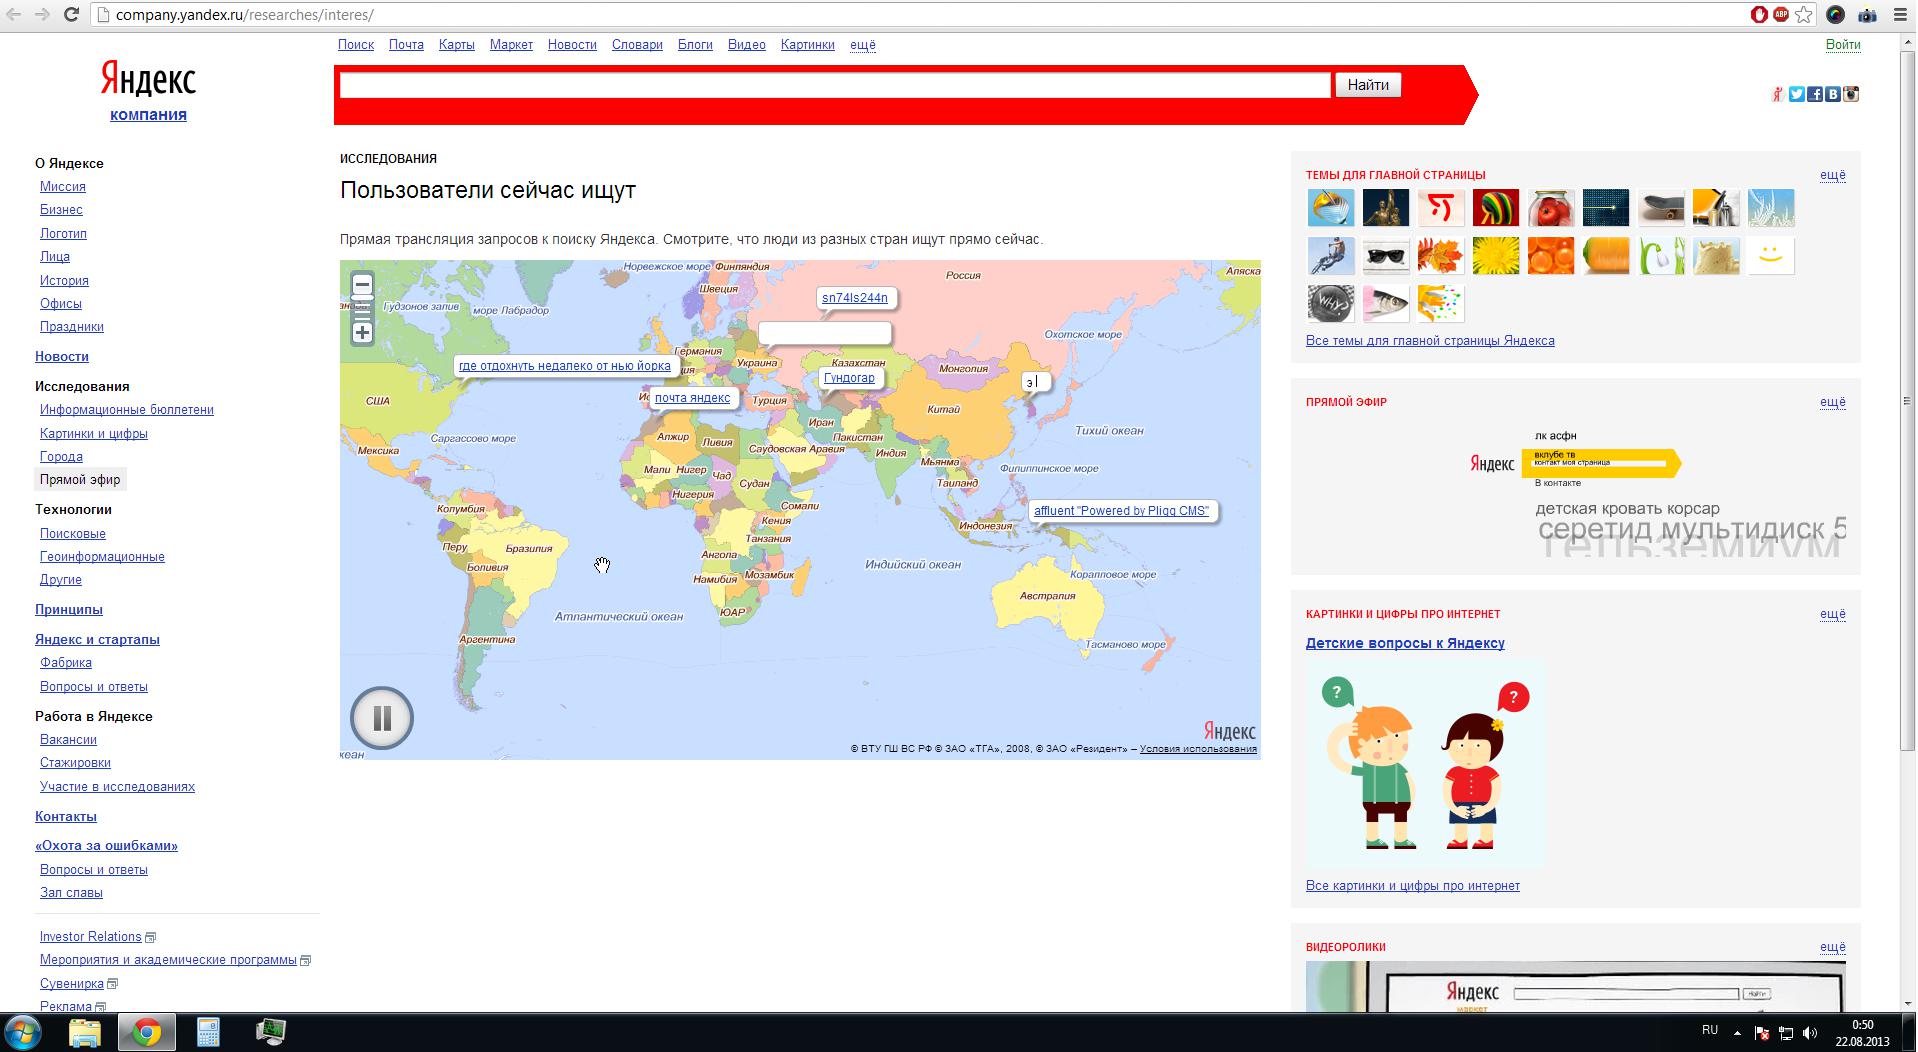Screen dimensions: 1918x1052
Task: Zoom out the map with minus button
Action: pyautogui.click(x=363, y=284)
